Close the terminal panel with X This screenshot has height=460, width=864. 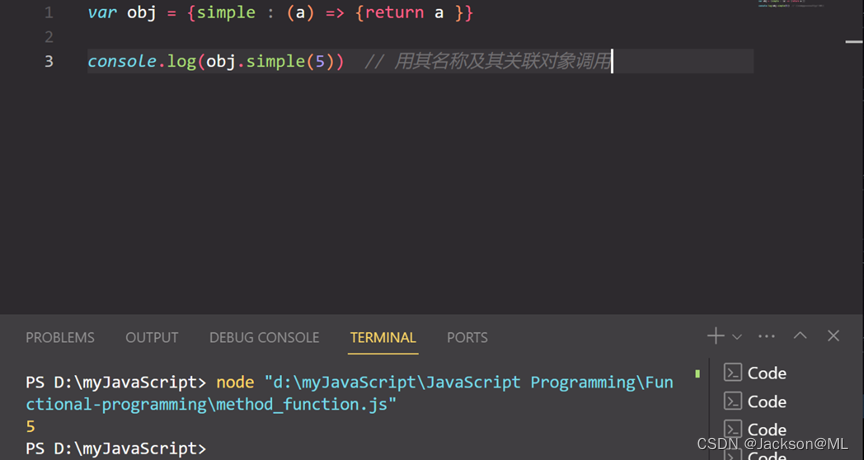(x=833, y=337)
